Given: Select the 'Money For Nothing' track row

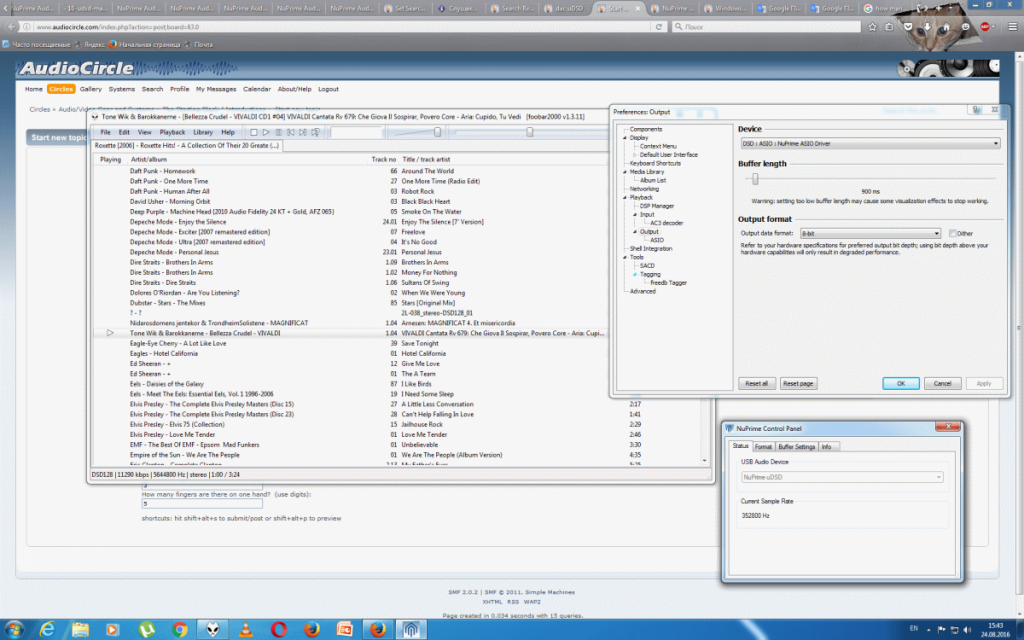Looking at the screenshot, I should pos(351,272).
